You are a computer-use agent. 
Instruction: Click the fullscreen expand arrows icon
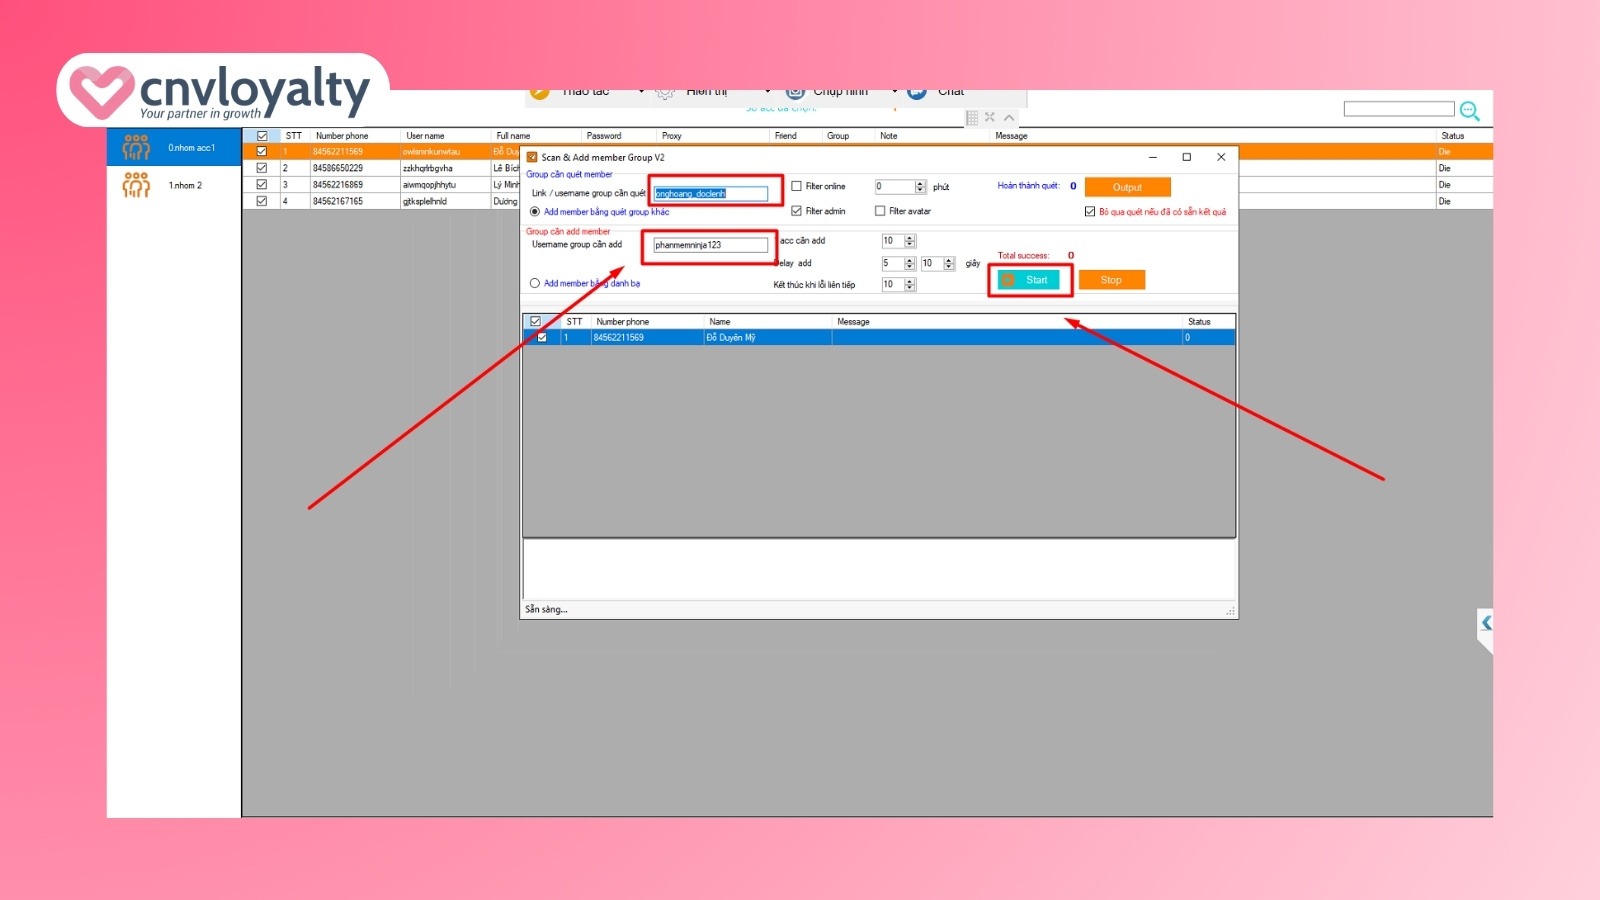pos(990,117)
